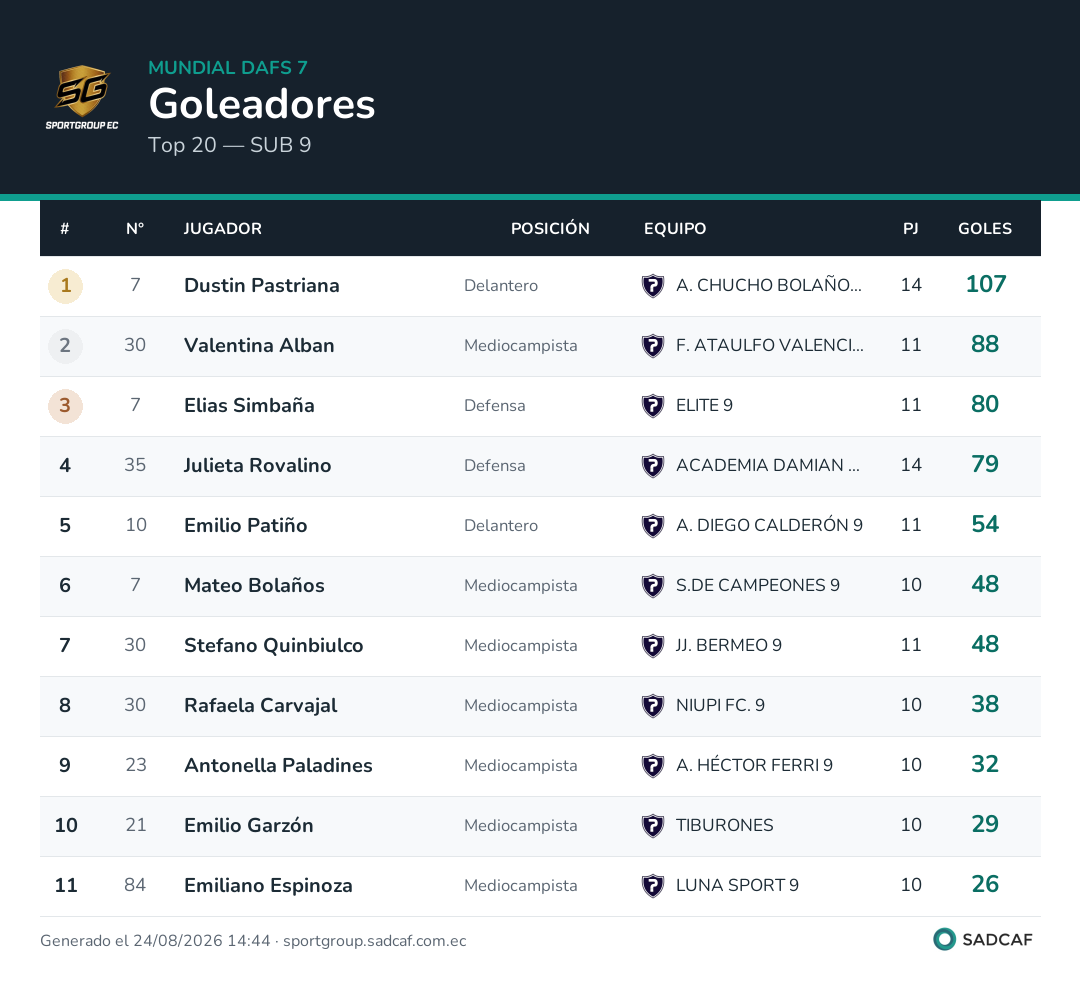Click the SportGroup EC logo

(82, 97)
